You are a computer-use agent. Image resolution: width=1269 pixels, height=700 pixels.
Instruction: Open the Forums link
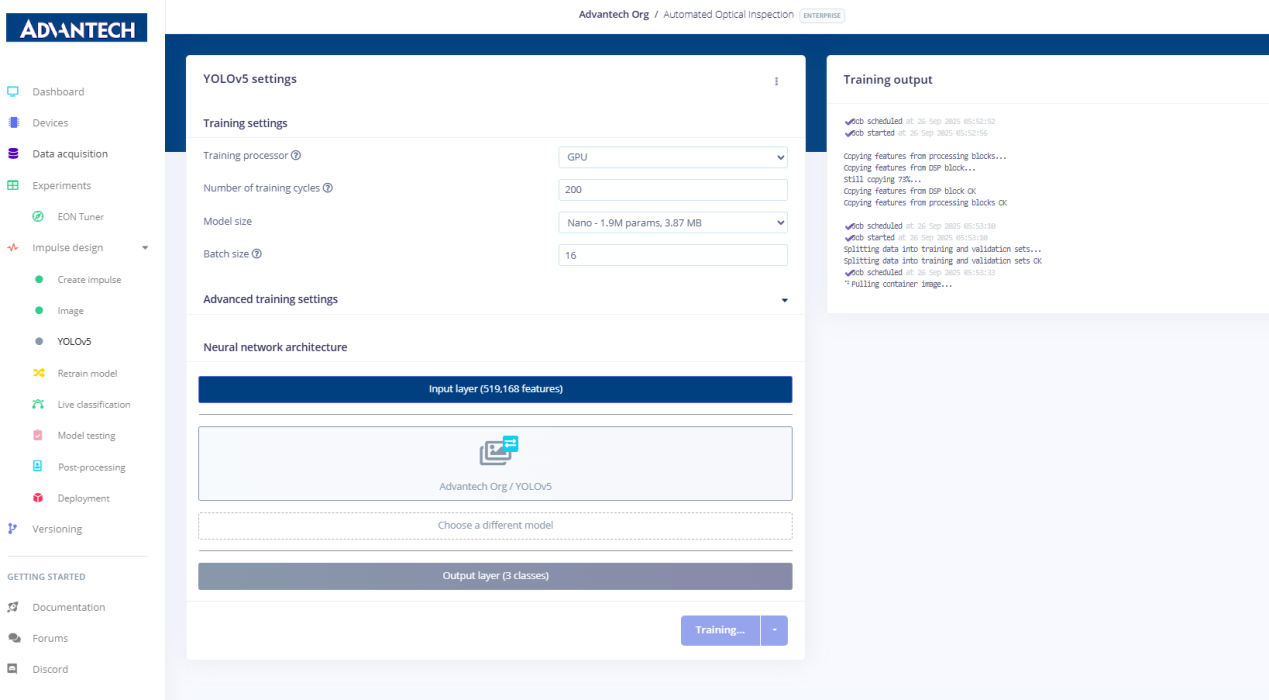pos(50,638)
